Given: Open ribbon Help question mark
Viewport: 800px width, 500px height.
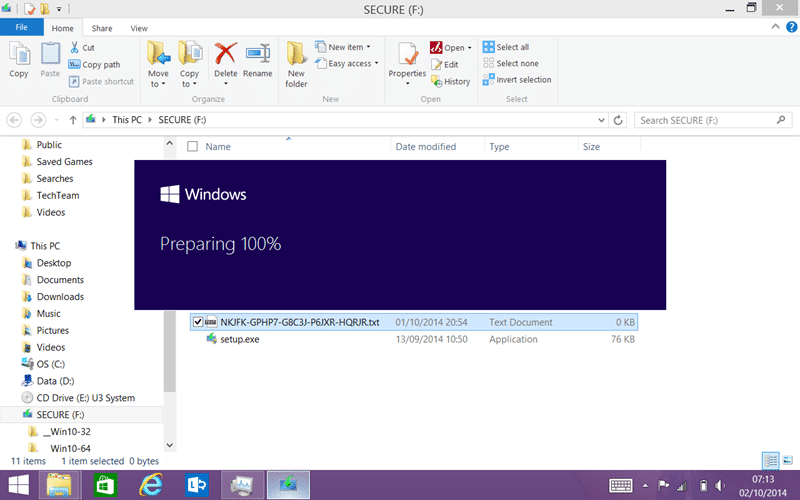Looking at the screenshot, I should click(791, 27).
